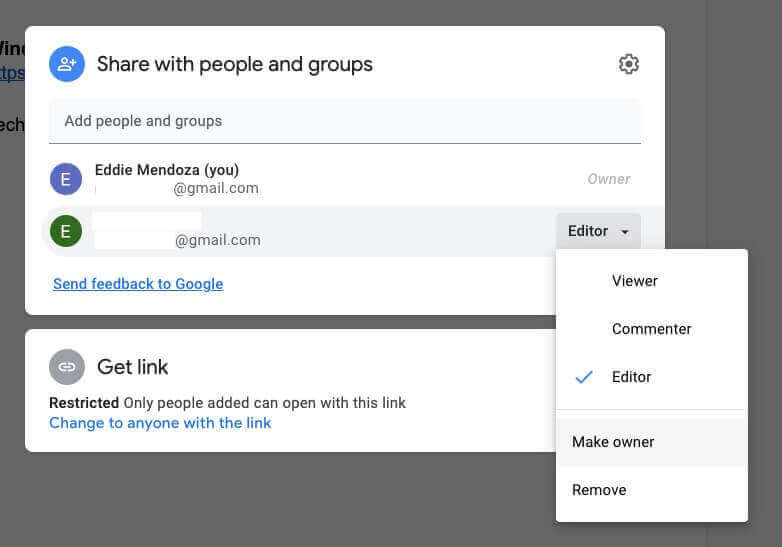This screenshot has height=547, width=782.
Task: Click the green E avatar of the editor
Action: (66, 231)
